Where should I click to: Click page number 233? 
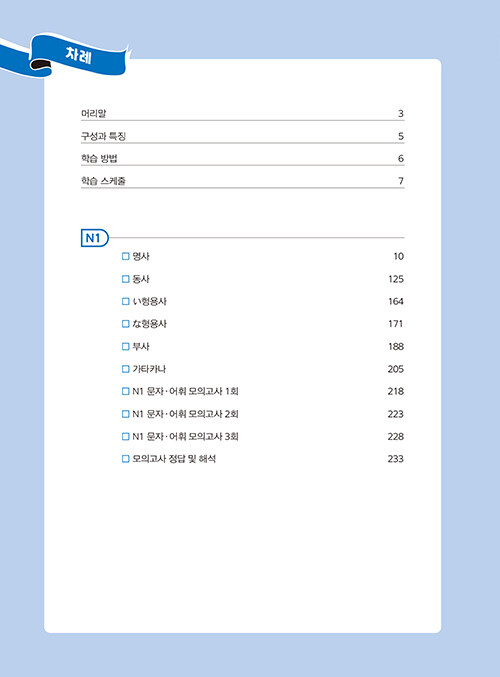[396, 459]
